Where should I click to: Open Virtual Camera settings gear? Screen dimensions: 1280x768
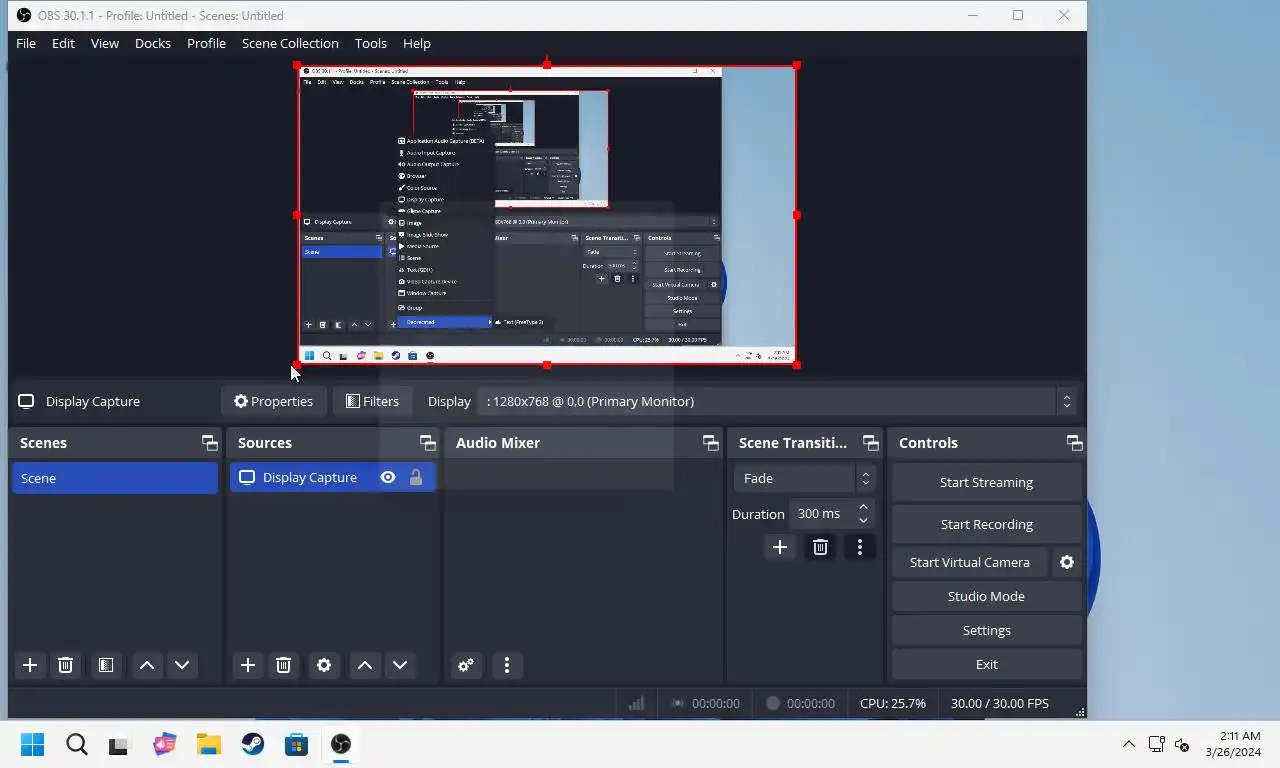[1067, 562]
